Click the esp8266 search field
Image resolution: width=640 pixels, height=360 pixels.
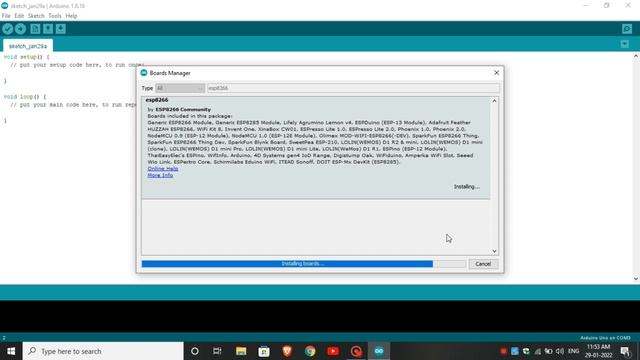353,88
